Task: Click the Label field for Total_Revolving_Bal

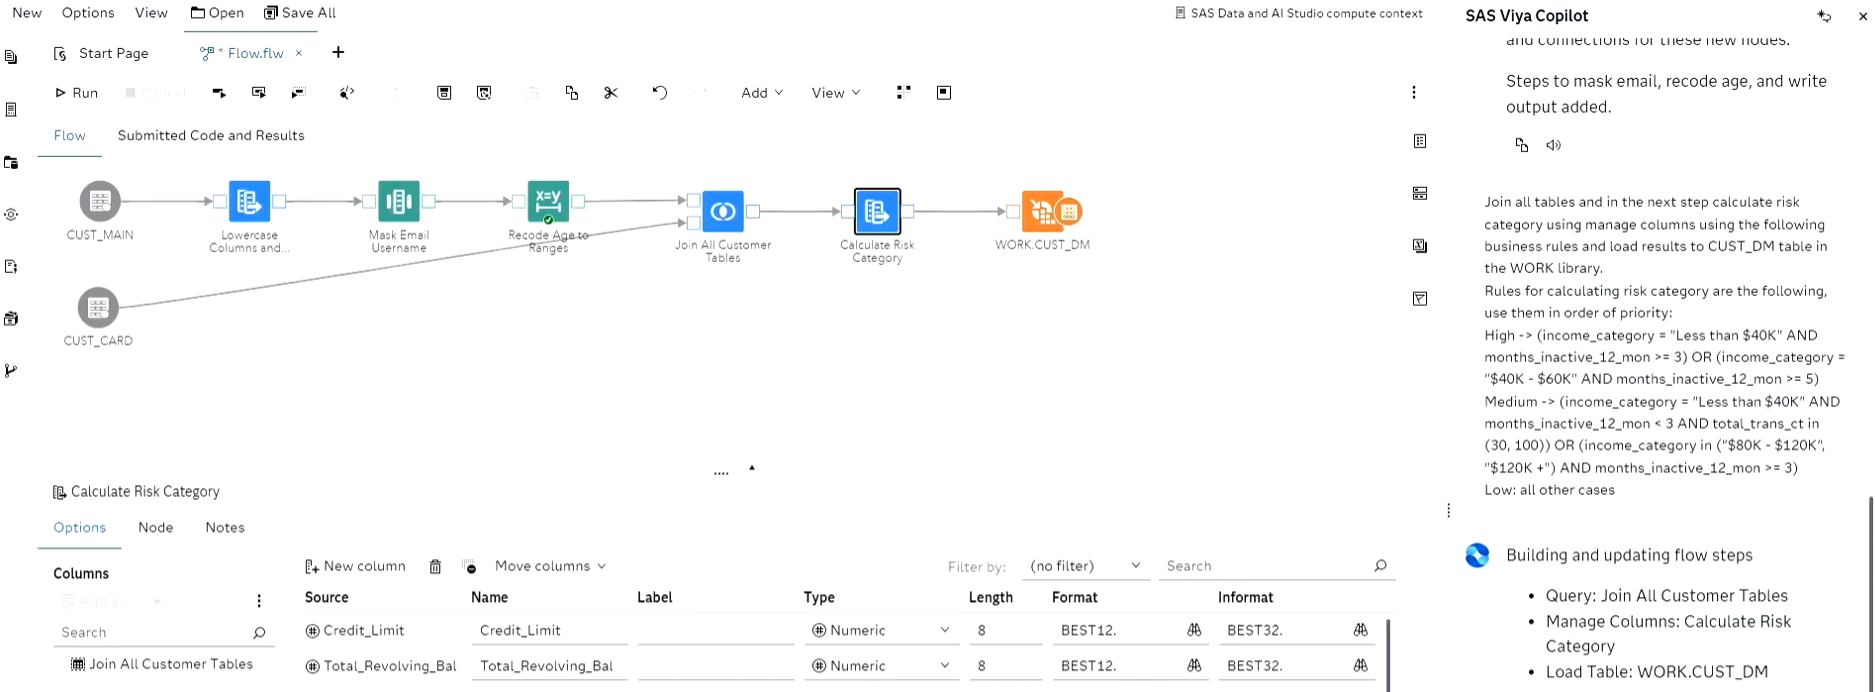Action: pos(715,666)
